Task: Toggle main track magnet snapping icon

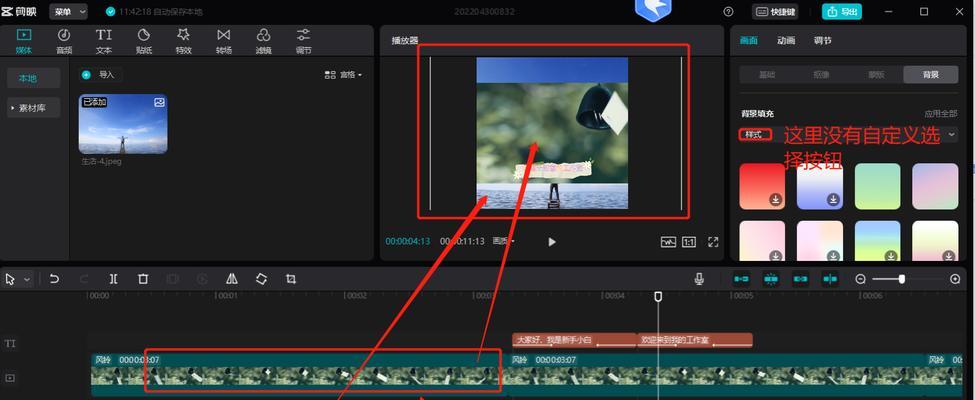Action: click(x=741, y=279)
